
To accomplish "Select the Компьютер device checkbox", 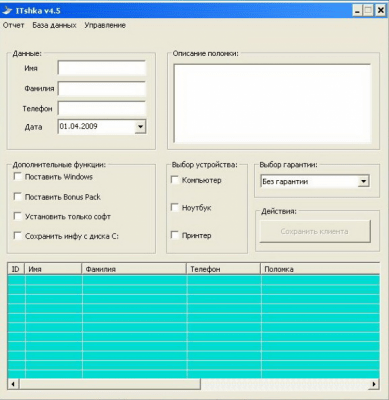I will [x=175, y=180].
